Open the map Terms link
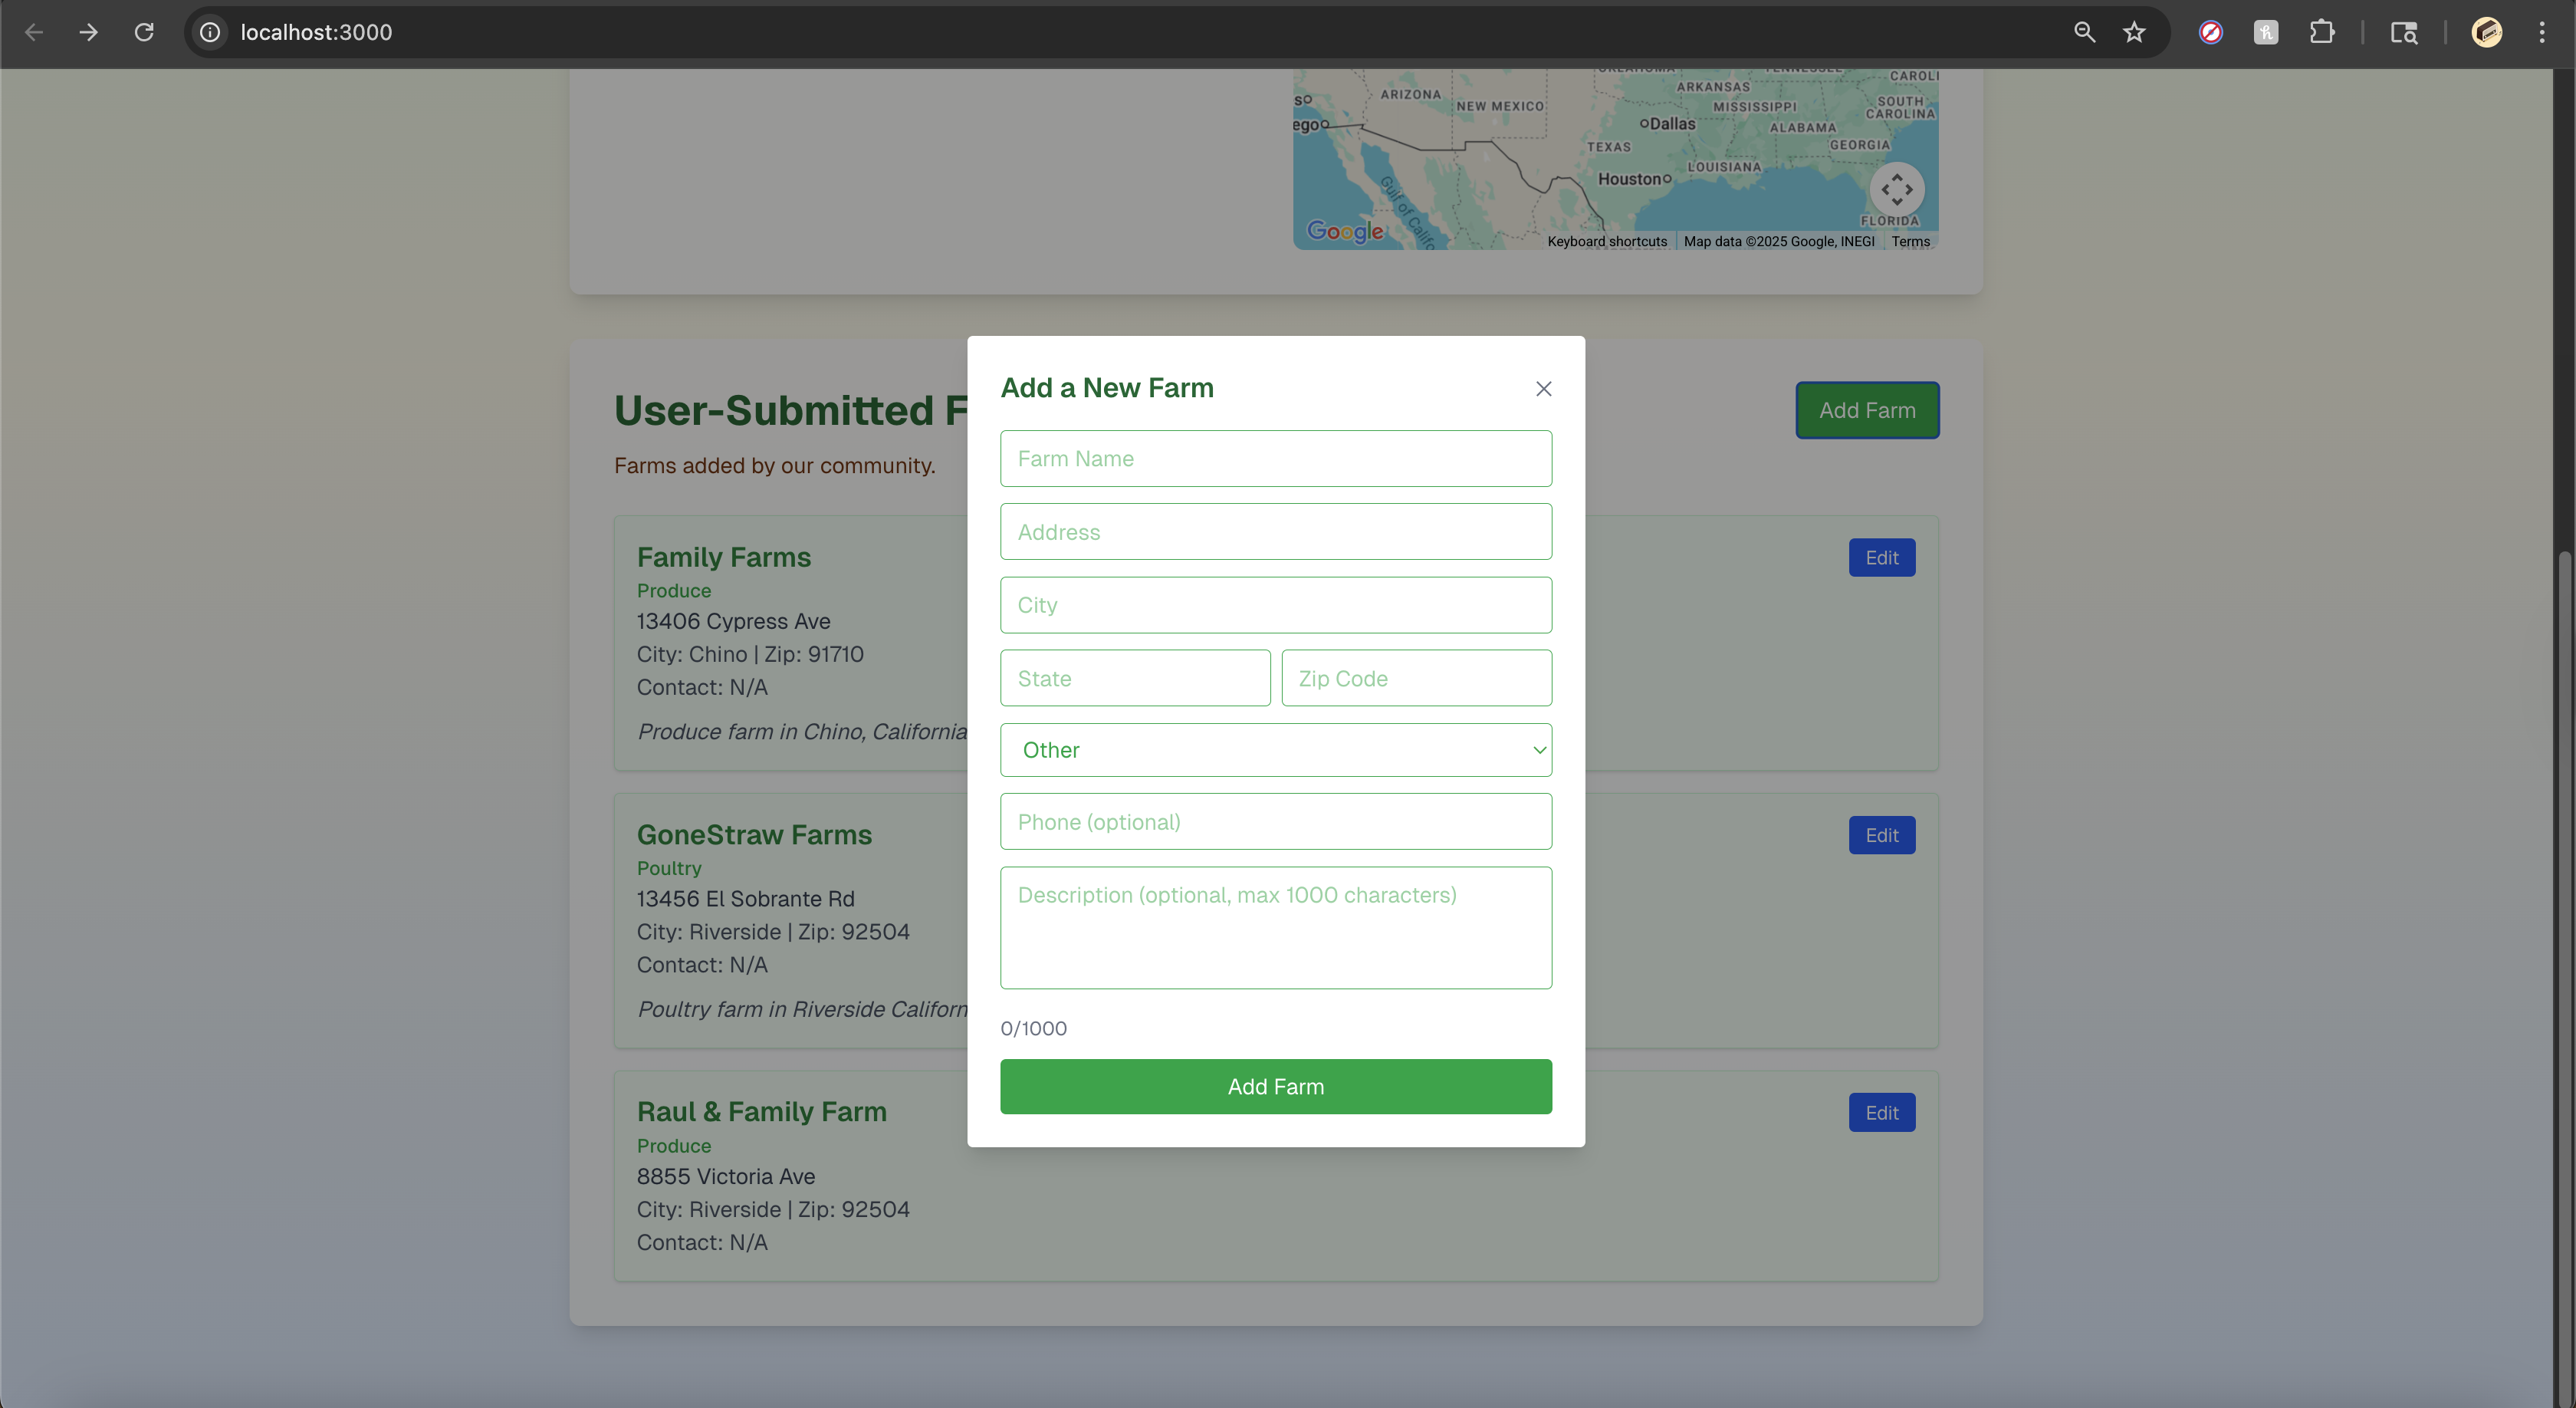The image size is (2576, 1408). [x=1910, y=241]
